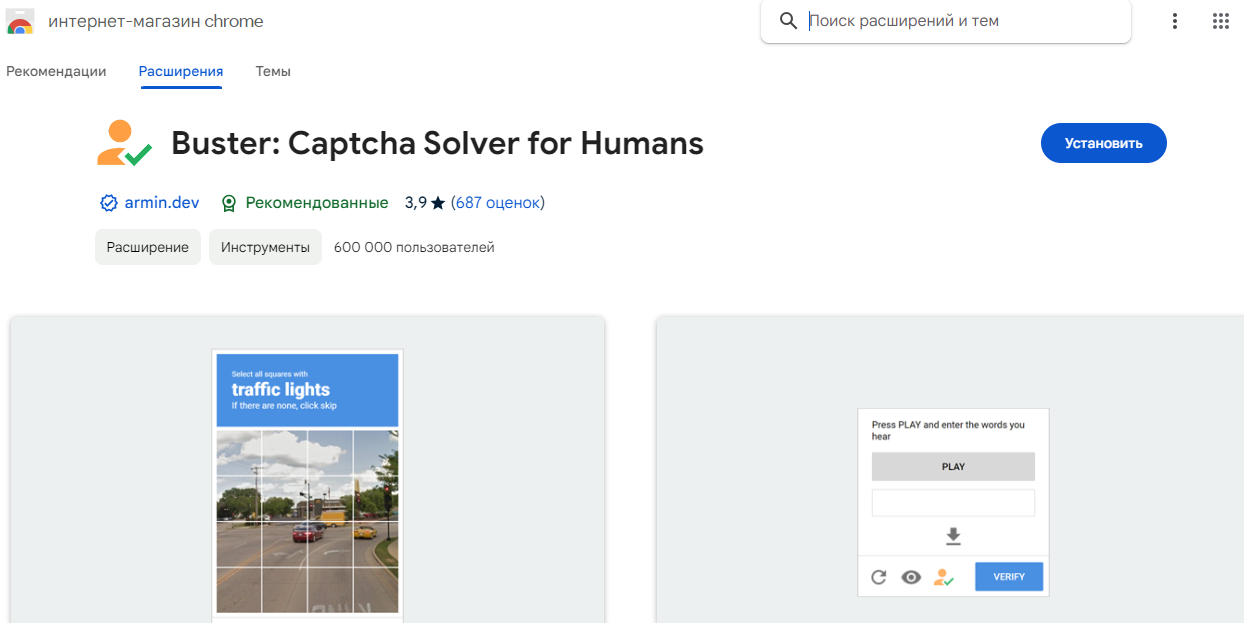This screenshot has height=623, width=1244.
Task: Click the Buster extension logo icon
Action: [124, 144]
